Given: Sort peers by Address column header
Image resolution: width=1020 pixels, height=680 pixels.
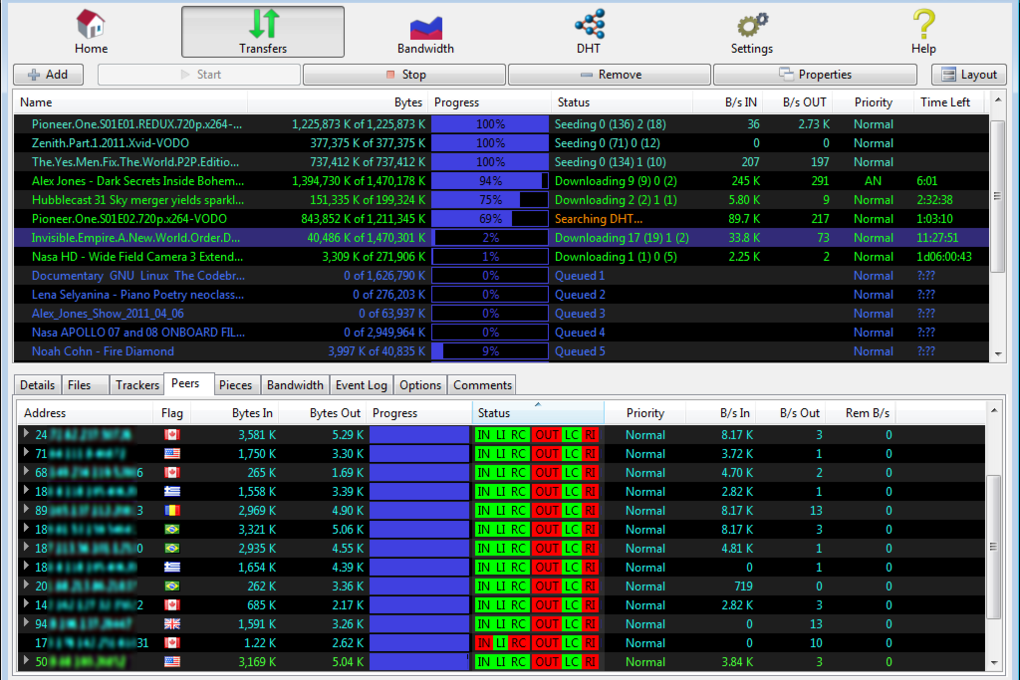Looking at the screenshot, I should (86, 413).
